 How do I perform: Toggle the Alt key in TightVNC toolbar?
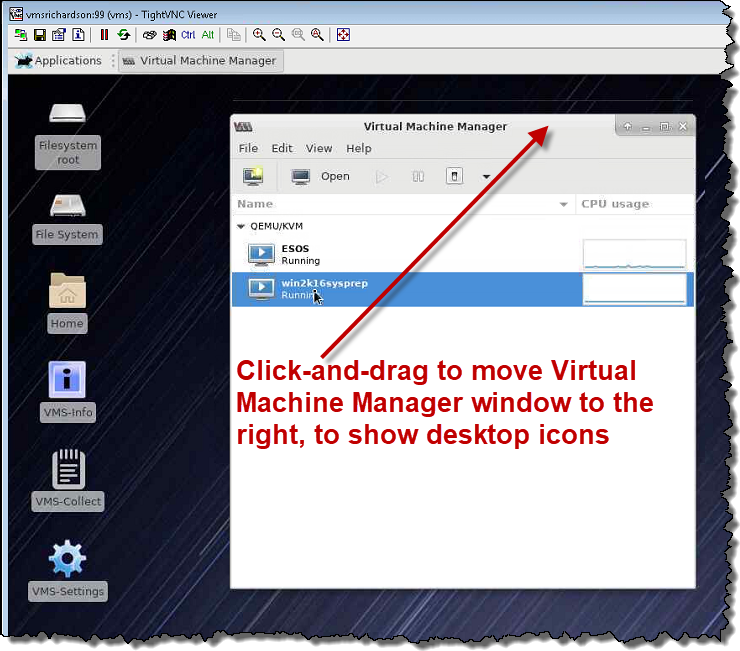pyautogui.click(x=208, y=35)
